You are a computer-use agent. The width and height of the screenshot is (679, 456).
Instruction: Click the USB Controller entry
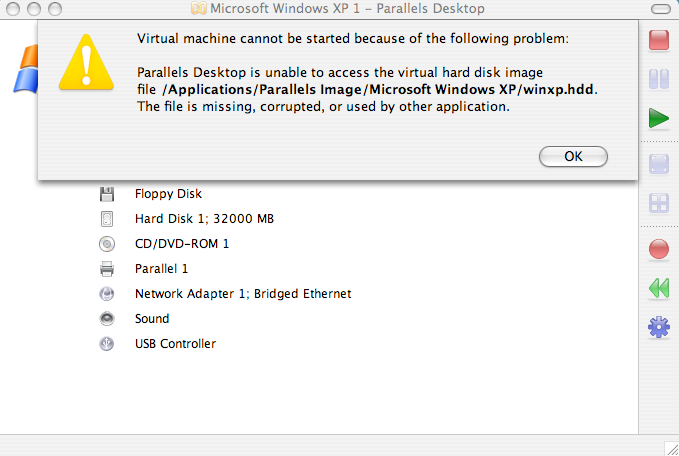click(175, 344)
